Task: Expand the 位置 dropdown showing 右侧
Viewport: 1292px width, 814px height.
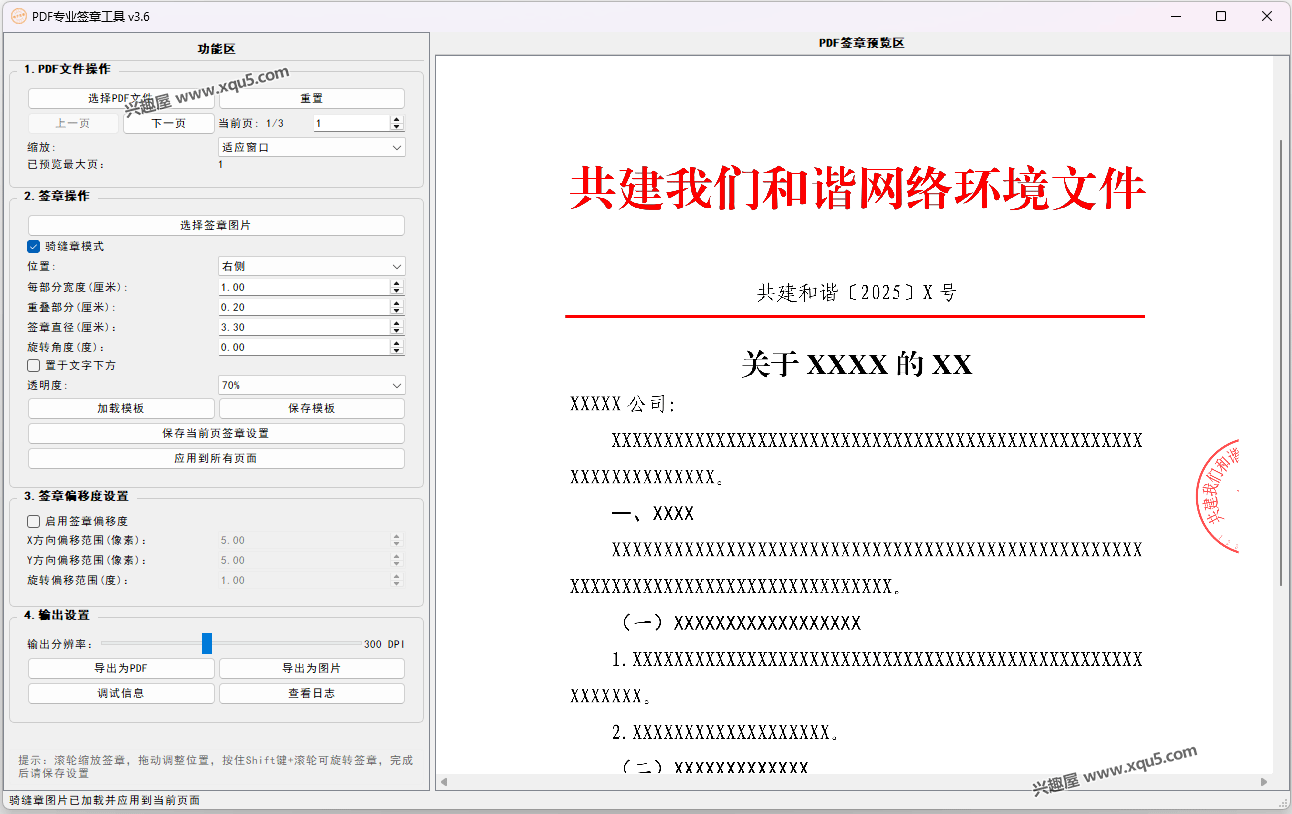Action: click(311, 267)
